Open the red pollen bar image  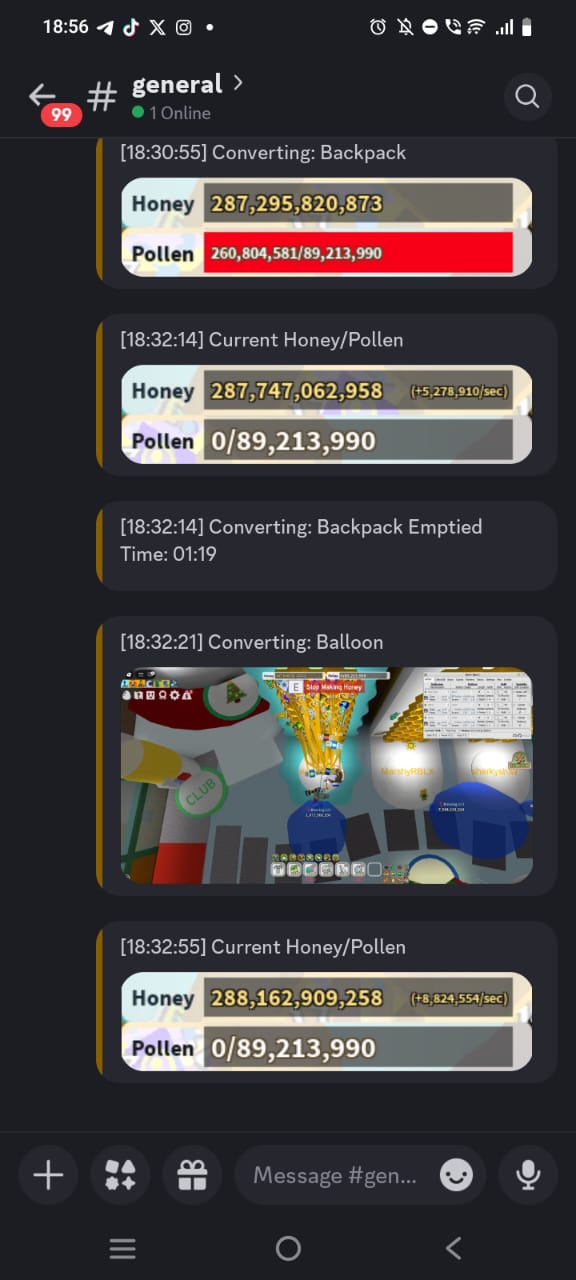pyautogui.click(x=326, y=228)
